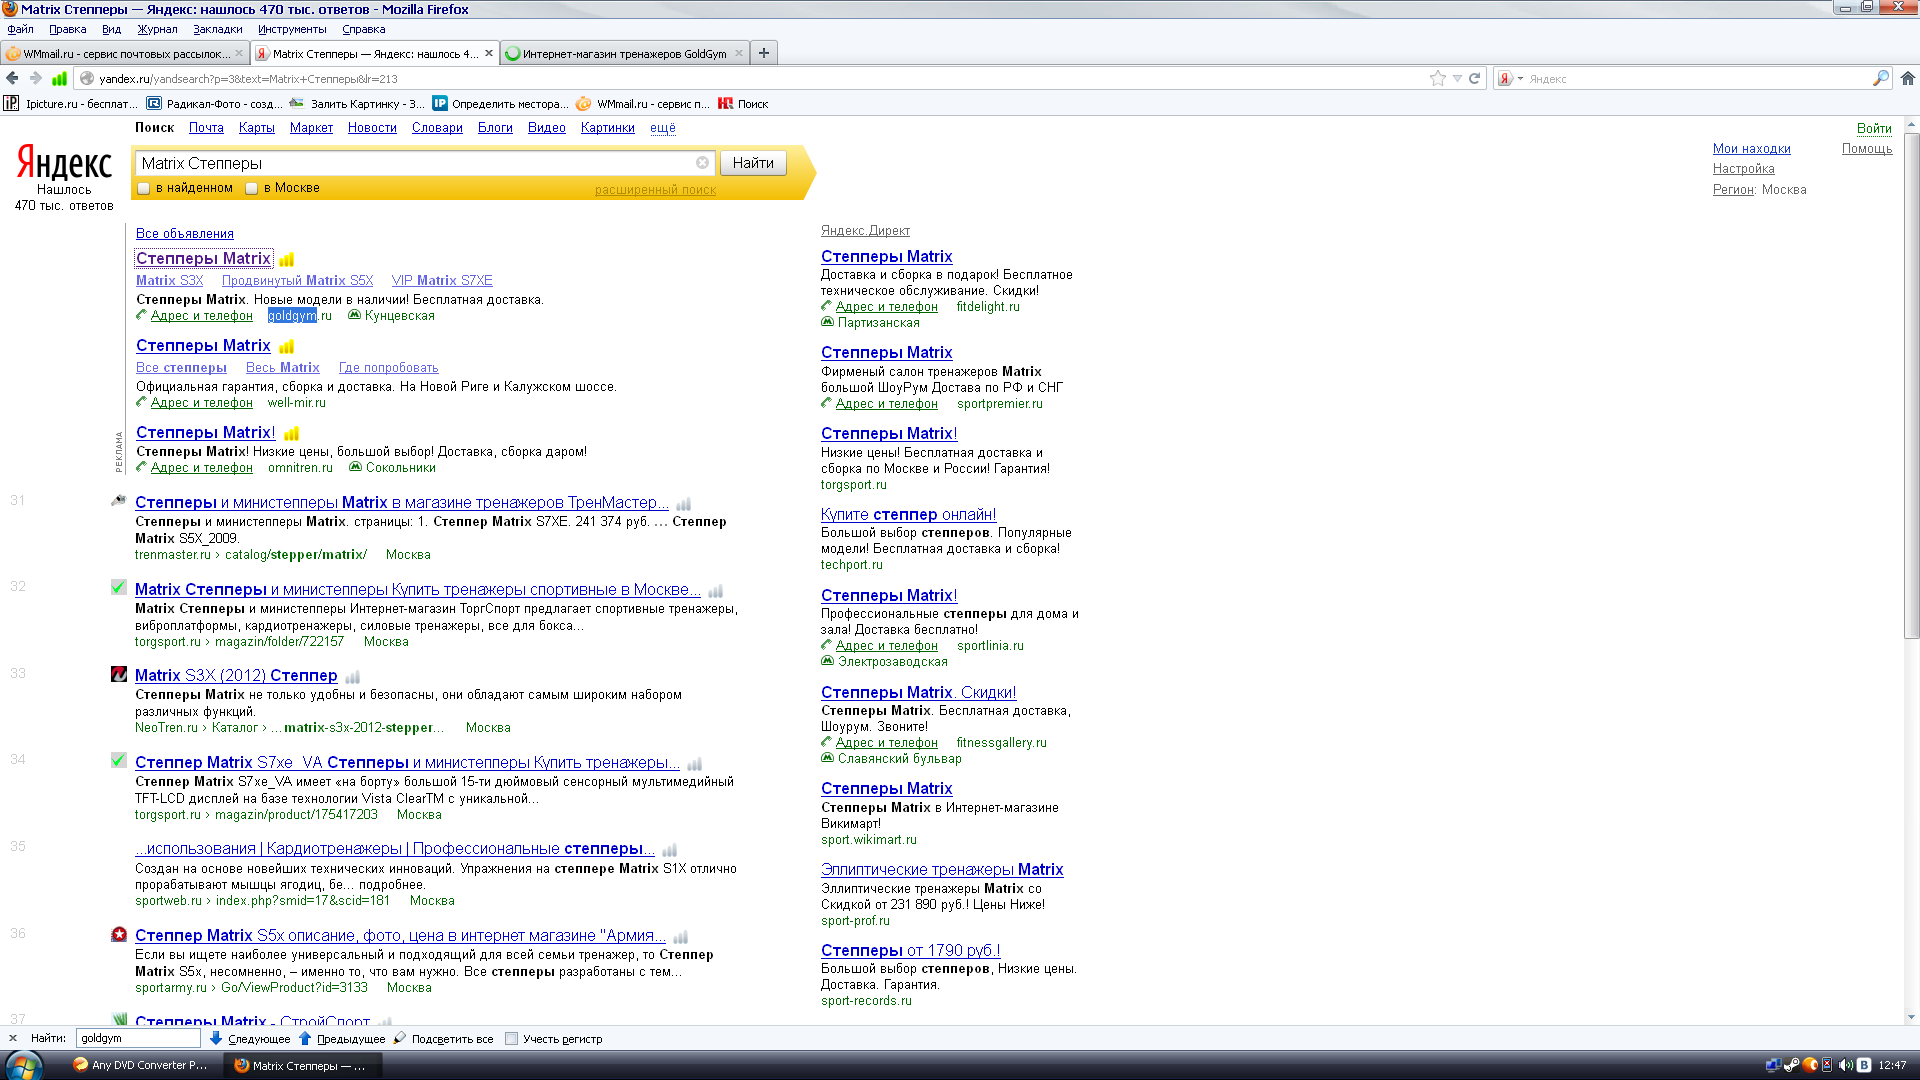Find previous match with Предыдущее arrow
This screenshot has width=1920, height=1080.
[342, 1038]
